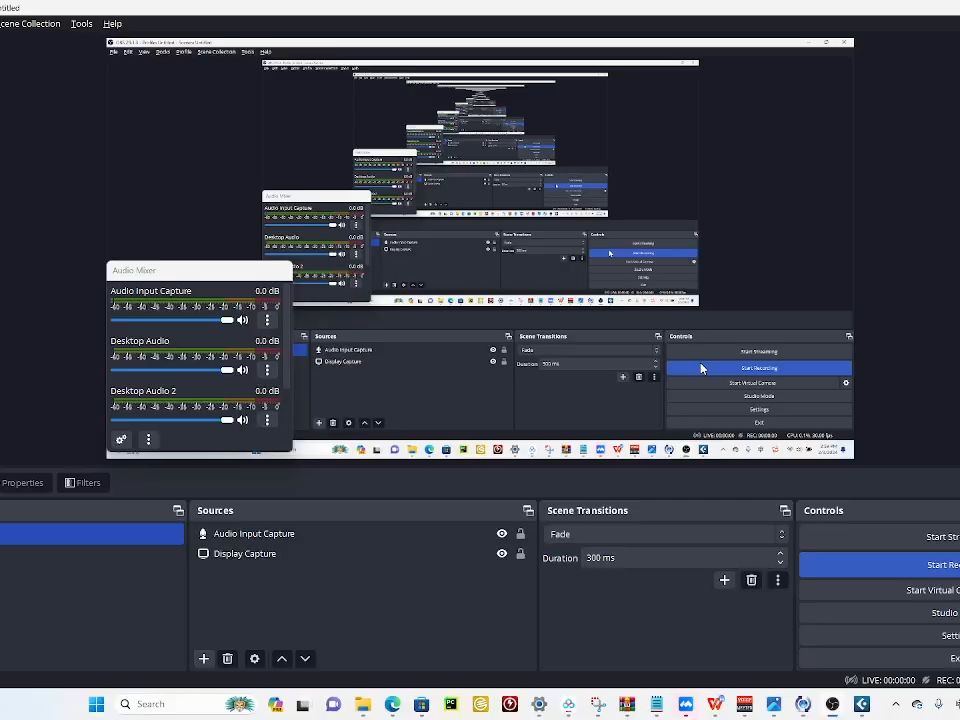960x720 pixels.
Task: Open the Edit menu in the previewed OBS window
Action: click(128, 52)
